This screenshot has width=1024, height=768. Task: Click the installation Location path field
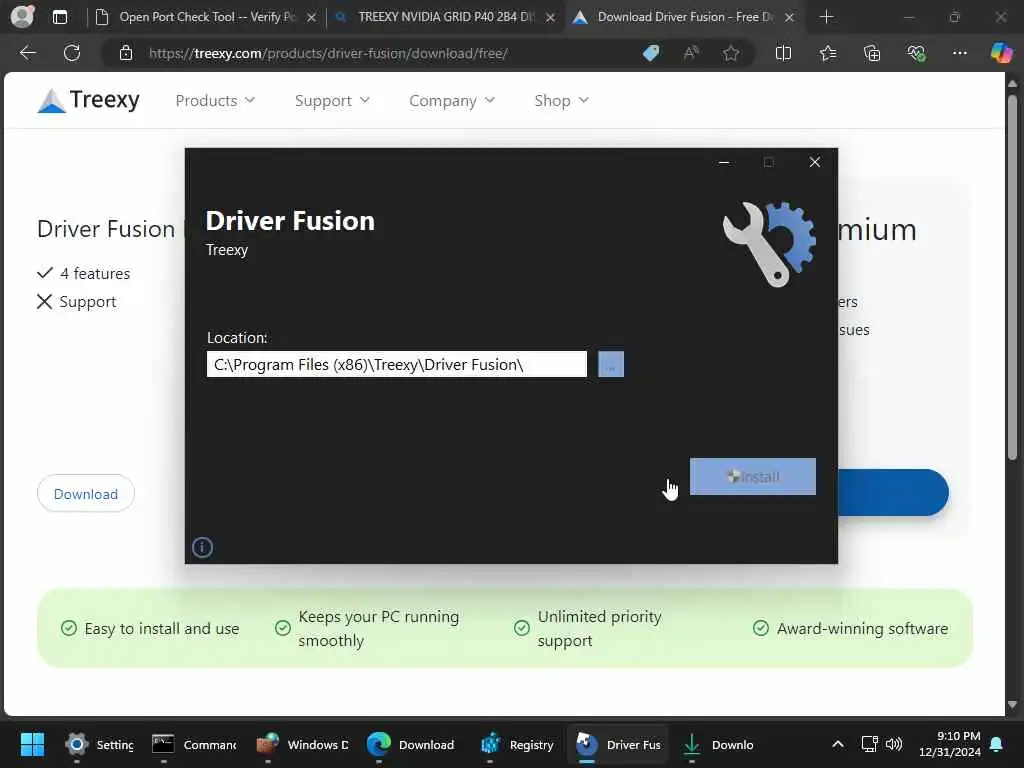pos(396,364)
